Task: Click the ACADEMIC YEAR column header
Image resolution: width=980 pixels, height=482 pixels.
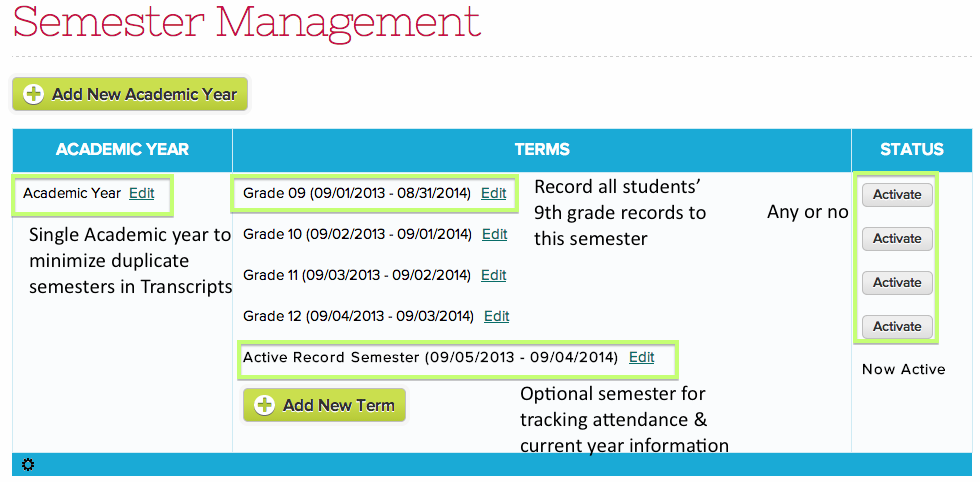Action: [x=122, y=150]
